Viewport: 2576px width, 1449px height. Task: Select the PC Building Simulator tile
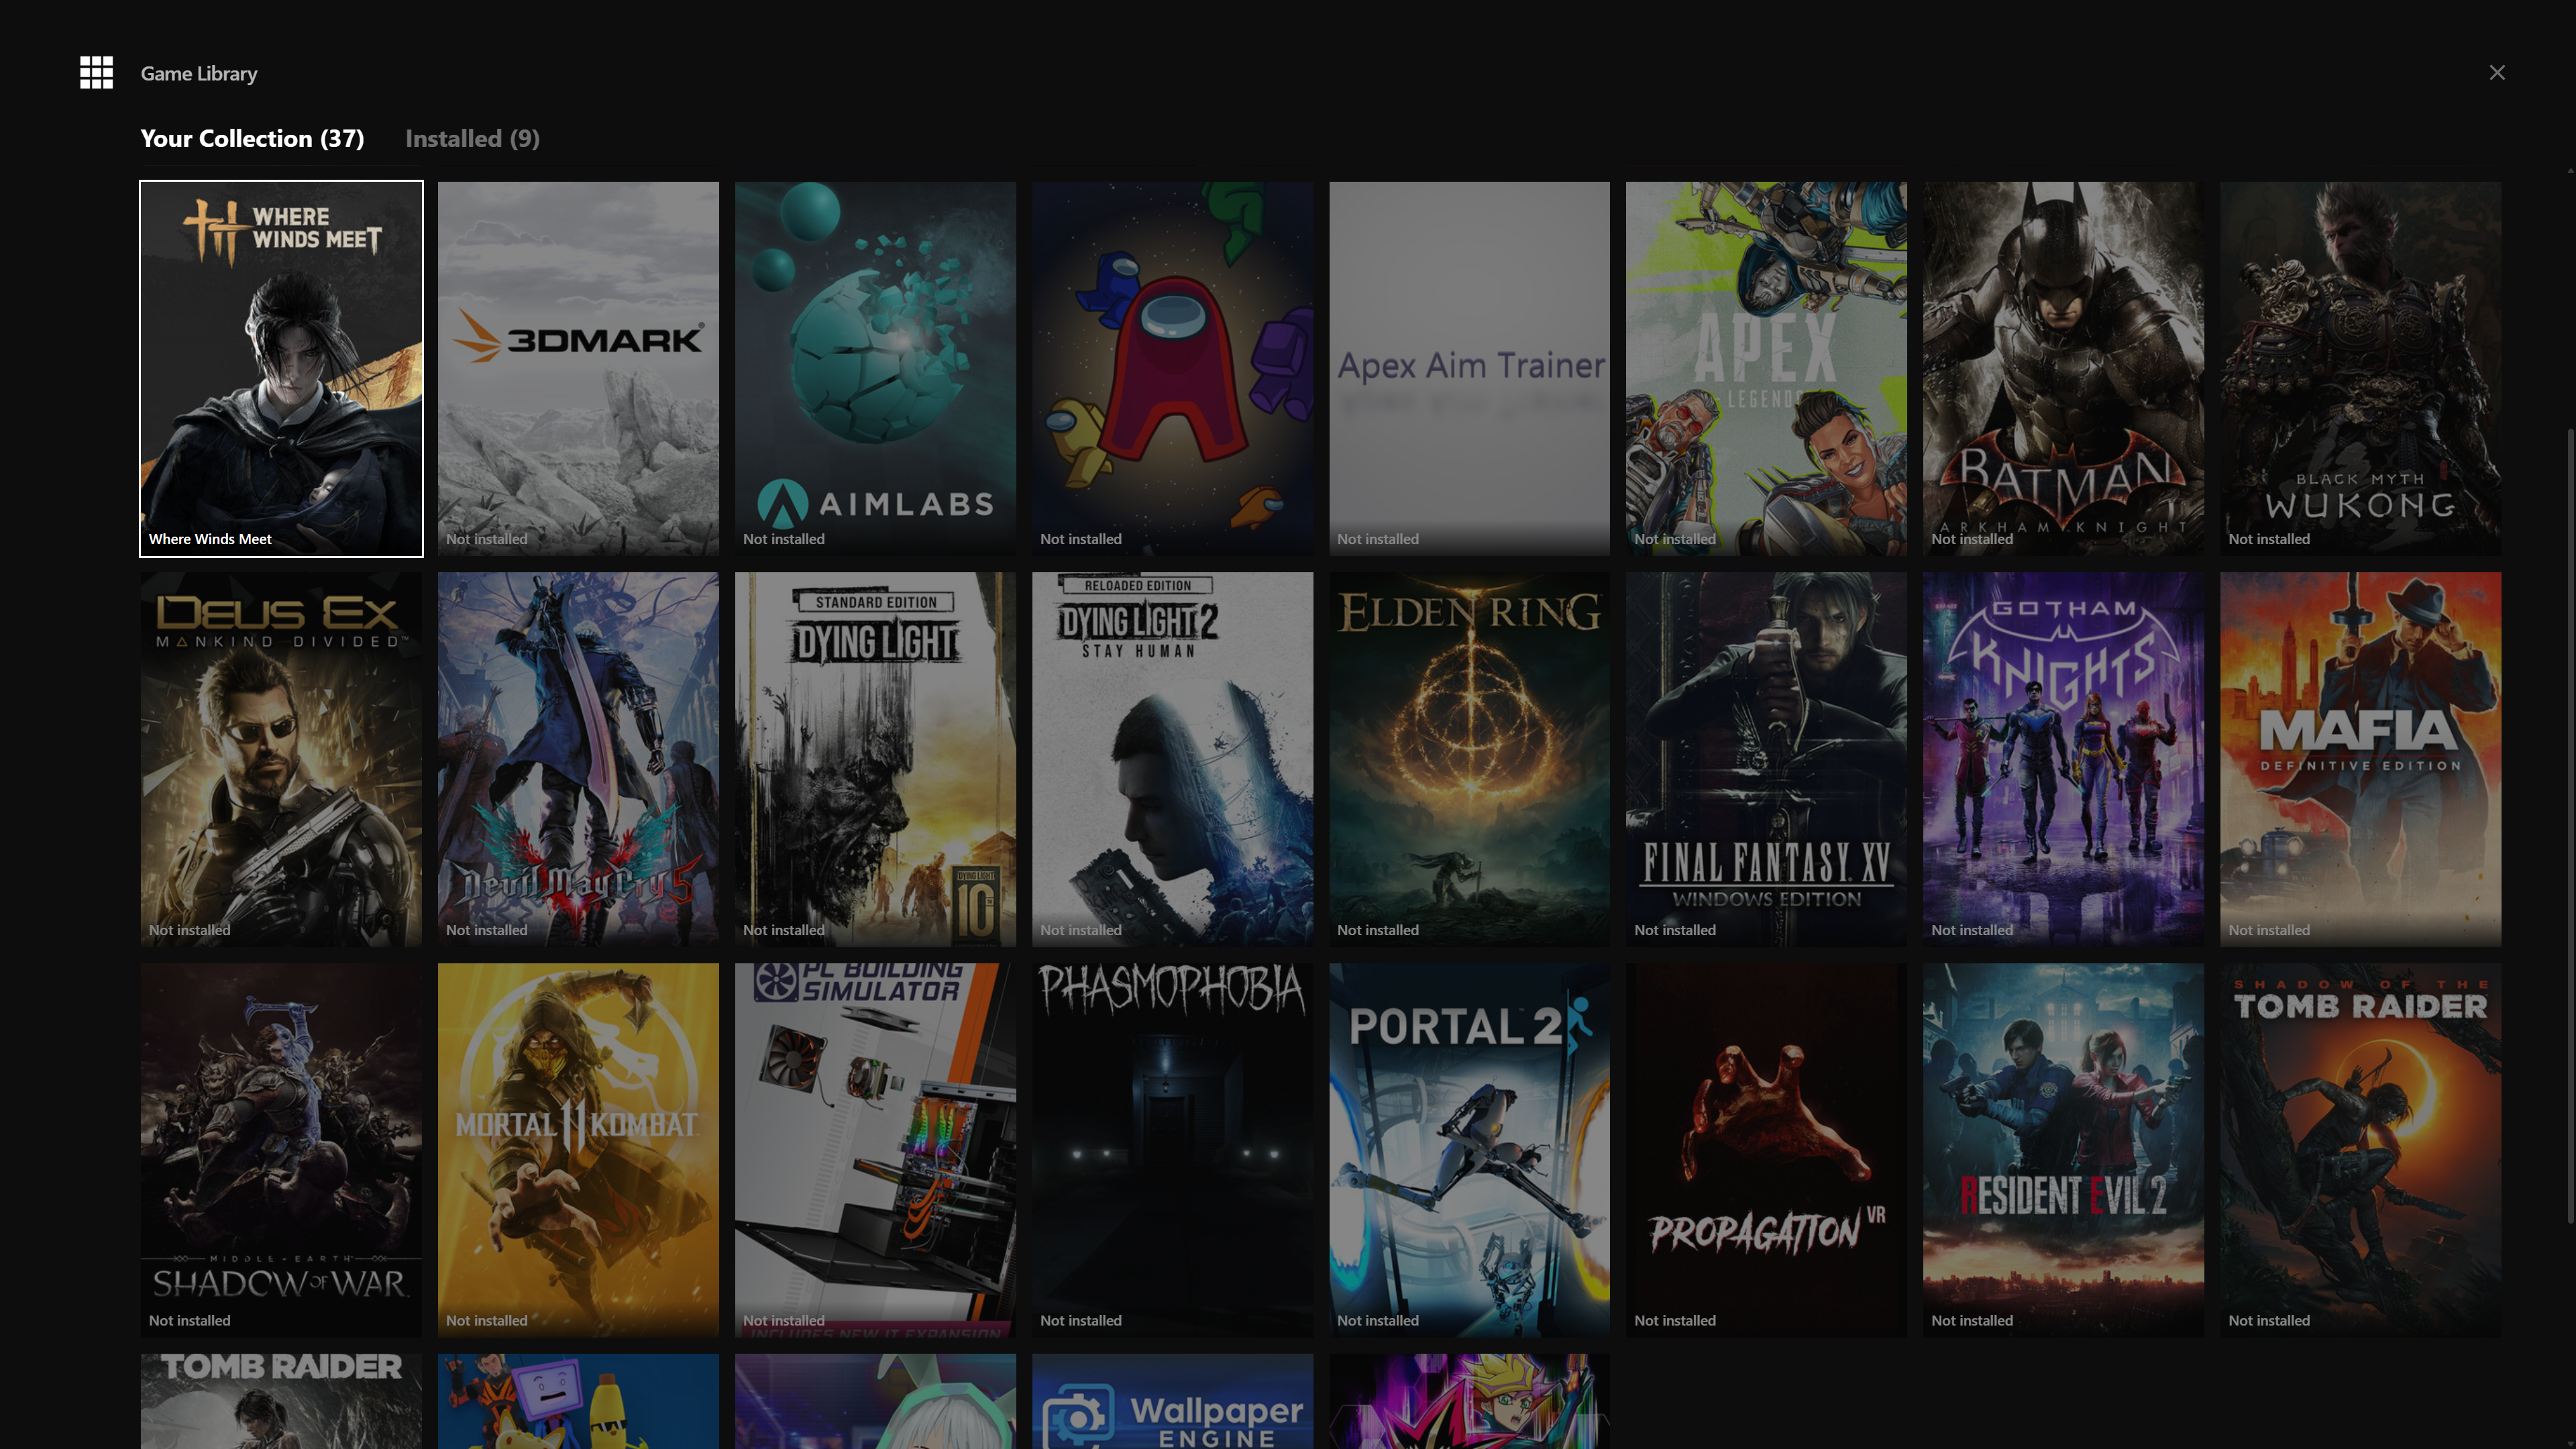click(x=875, y=1150)
